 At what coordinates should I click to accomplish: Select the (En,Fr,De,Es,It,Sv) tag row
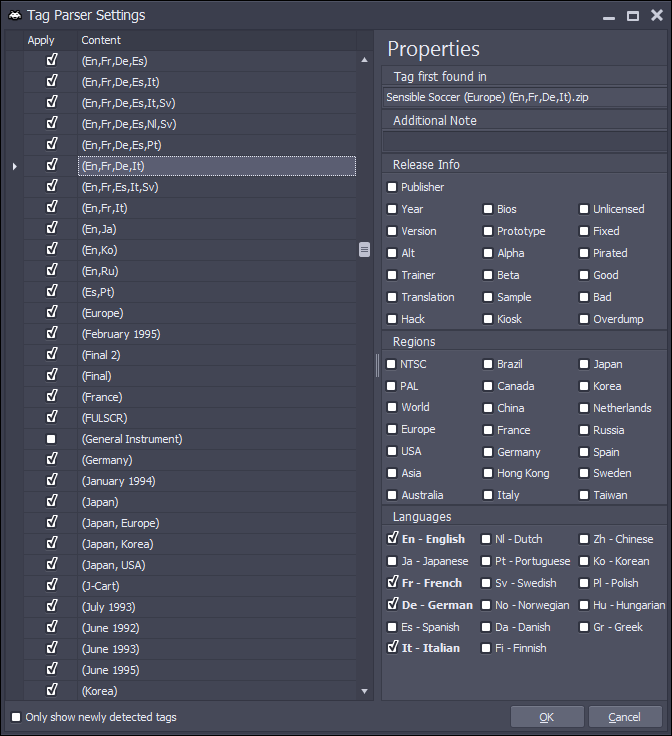pyautogui.click(x=217, y=103)
